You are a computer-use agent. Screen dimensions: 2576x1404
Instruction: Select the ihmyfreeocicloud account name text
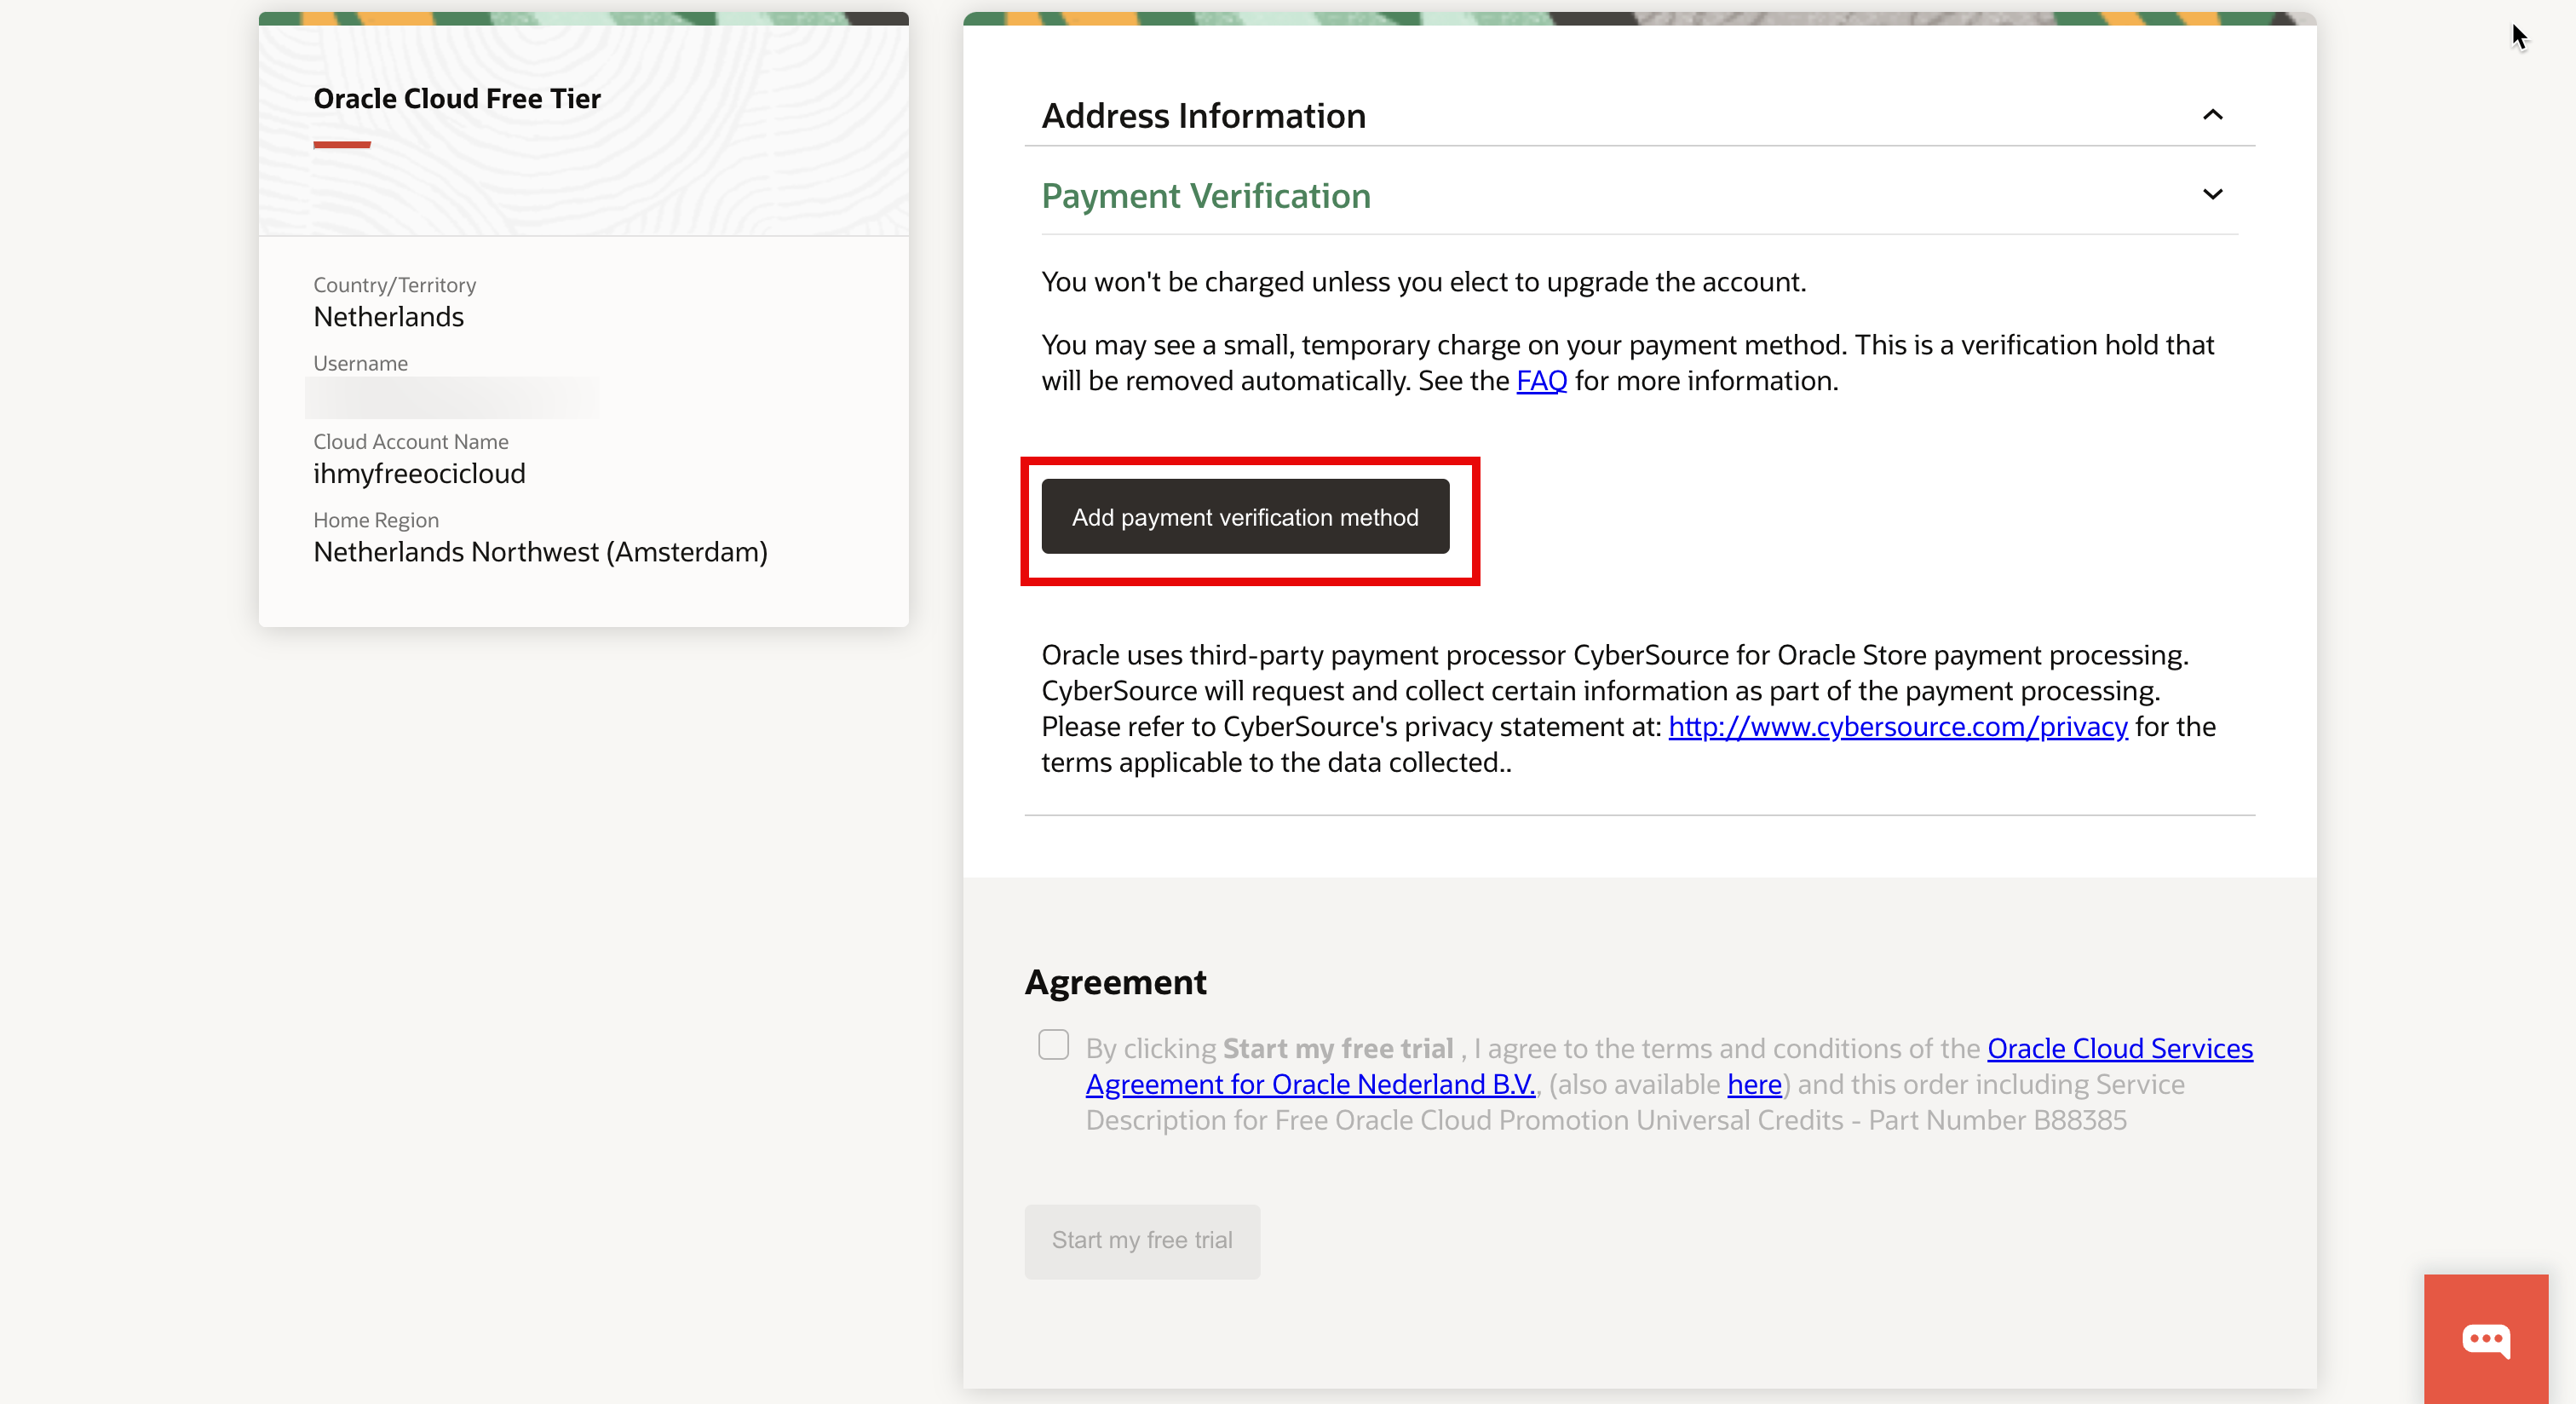point(419,474)
